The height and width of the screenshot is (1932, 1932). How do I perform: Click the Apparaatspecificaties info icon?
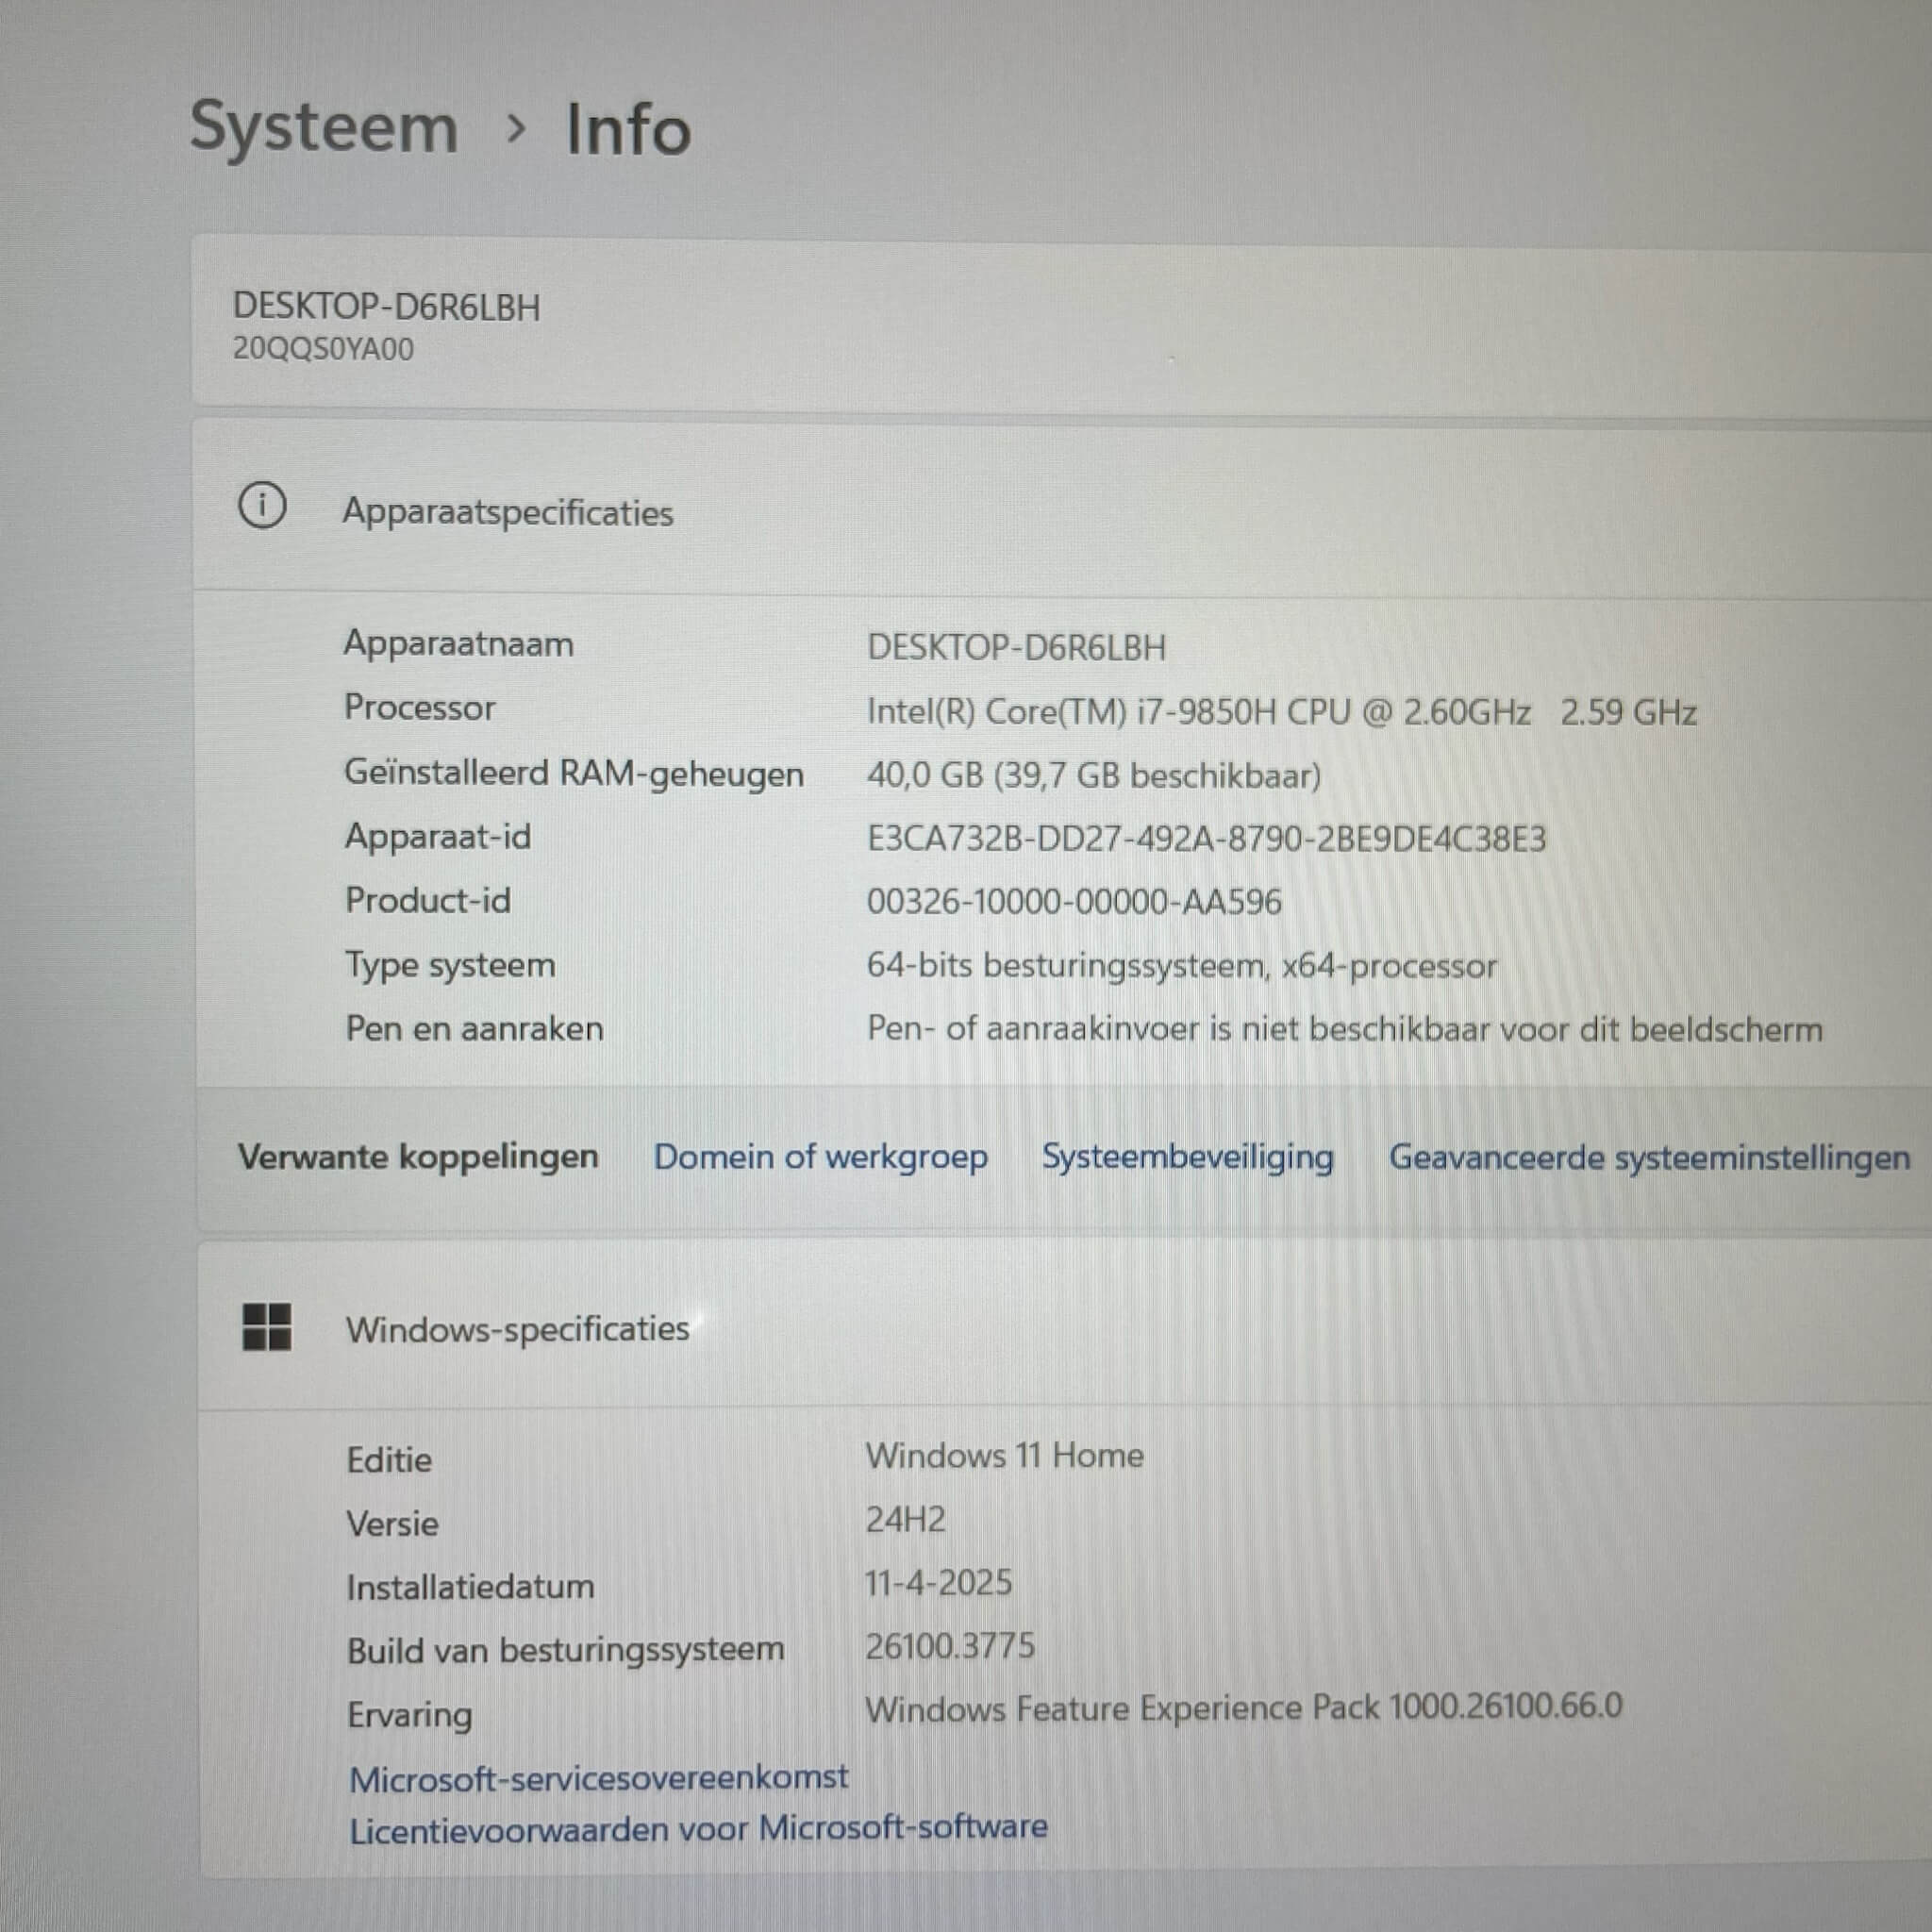tap(262, 505)
